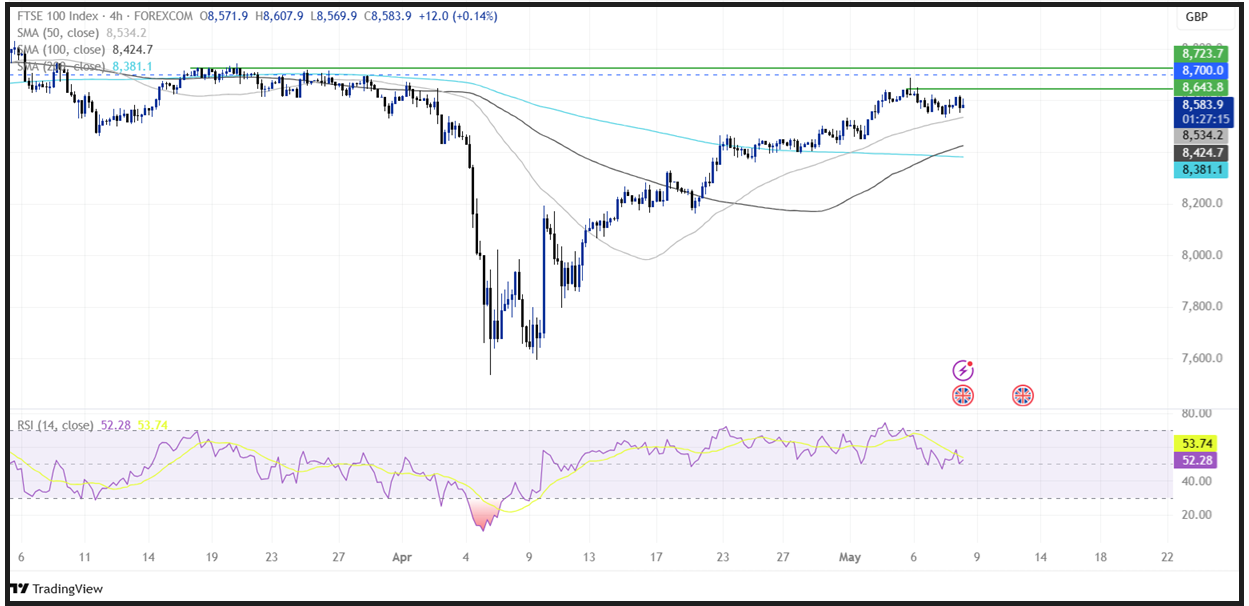Click the O8,571.9 open value
Viewport: 1249px width, 606px height.
(x=226, y=17)
